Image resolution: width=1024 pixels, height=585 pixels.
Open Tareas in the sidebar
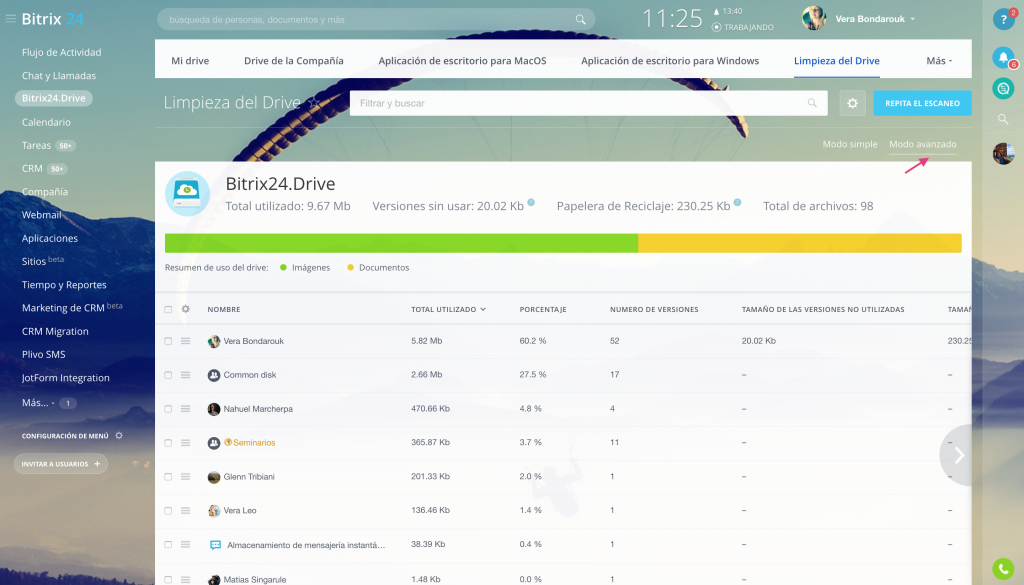tap(37, 146)
